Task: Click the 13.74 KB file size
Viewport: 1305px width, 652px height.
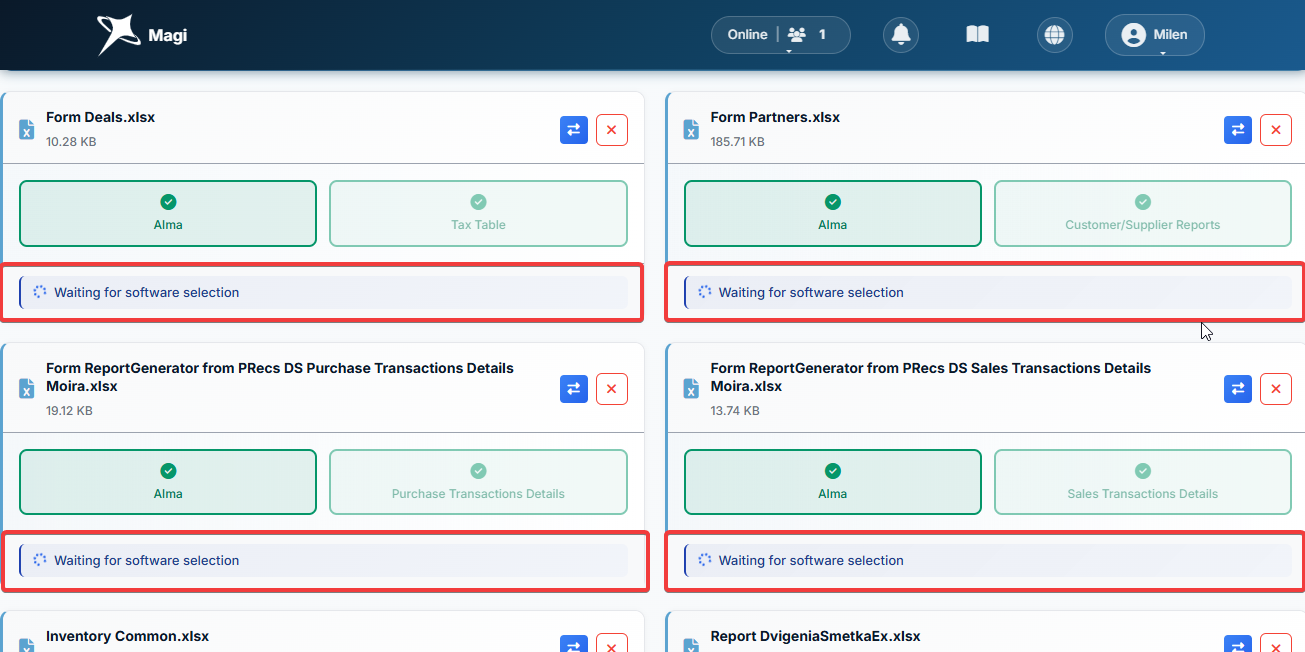Action: (x=735, y=411)
